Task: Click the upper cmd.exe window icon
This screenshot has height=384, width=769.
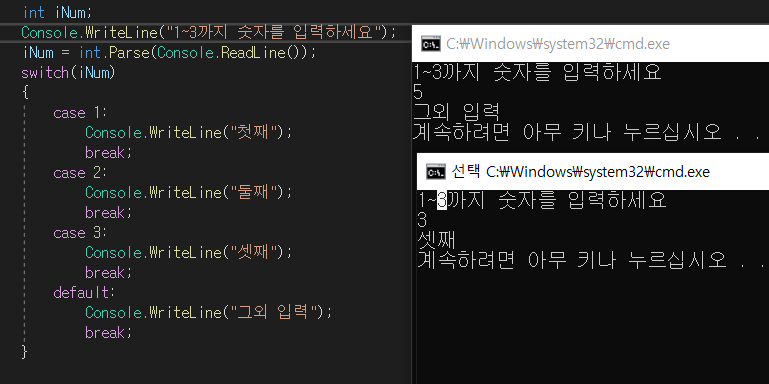Action: coord(431,44)
